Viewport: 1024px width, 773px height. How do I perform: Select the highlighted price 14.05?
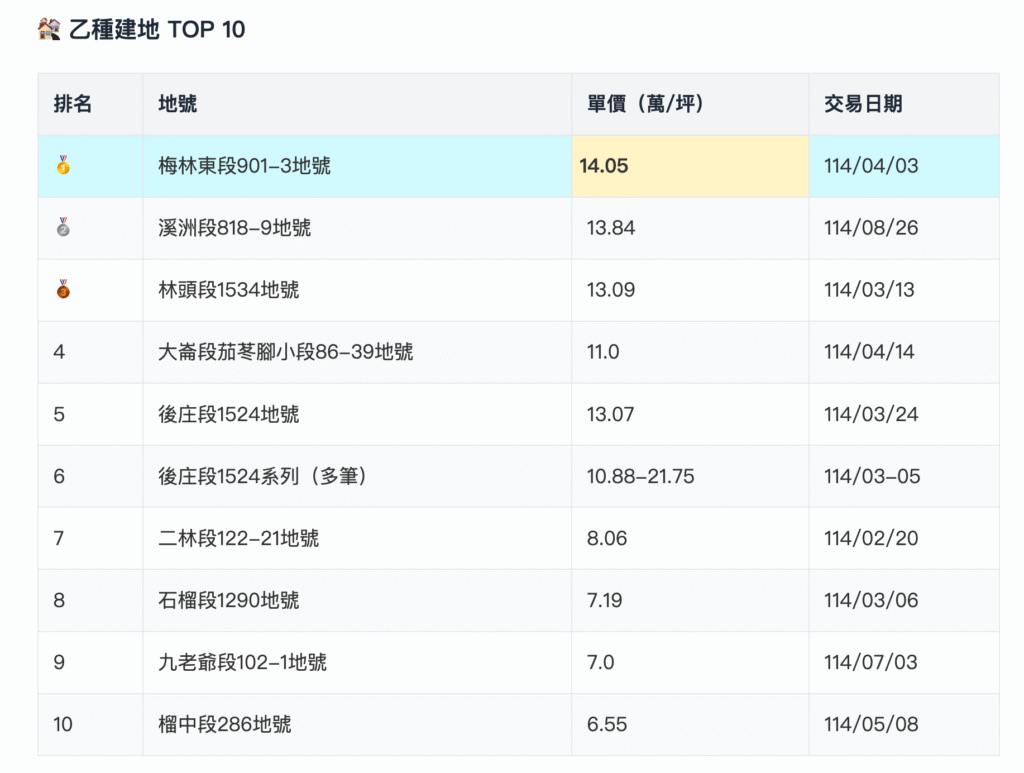point(604,166)
